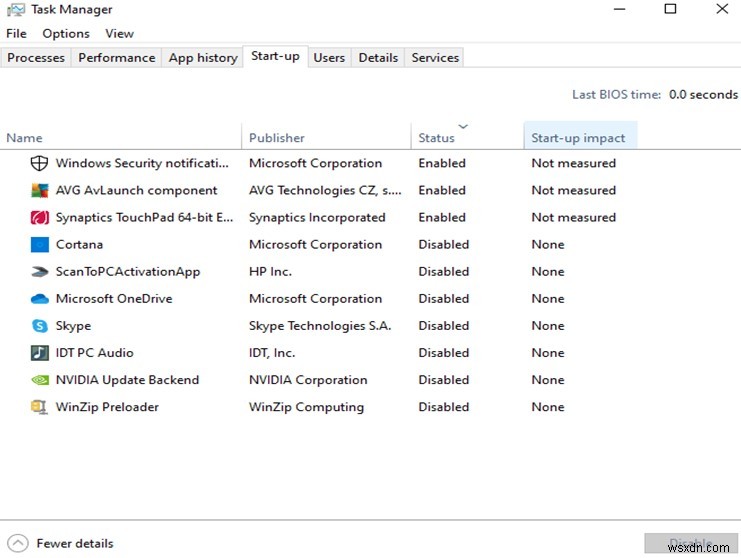Image resolution: width=741 pixels, height=558 pixels.
Task: Click None impact in Skype row
Action: [x=548, y=326]
